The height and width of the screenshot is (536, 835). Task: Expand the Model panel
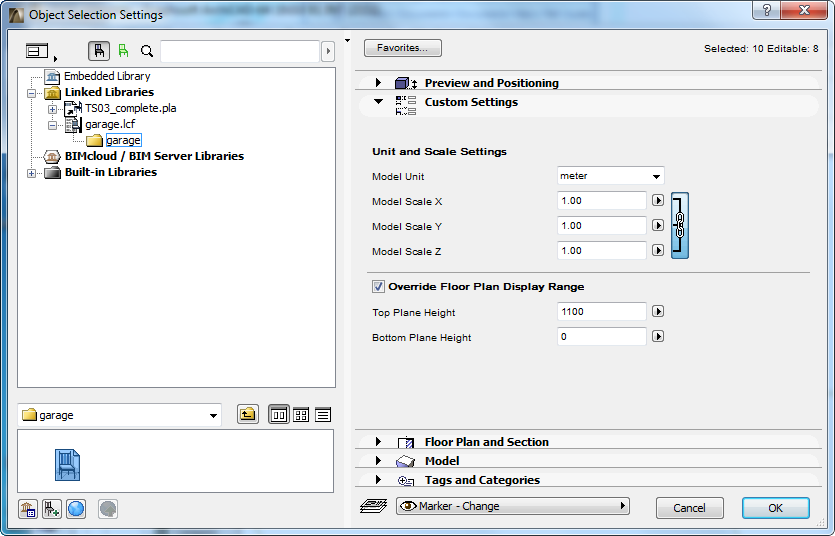378,461
